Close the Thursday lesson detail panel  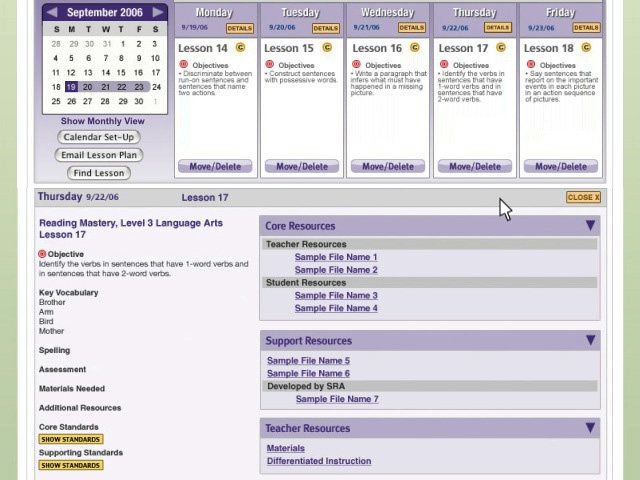coord(583,197)
